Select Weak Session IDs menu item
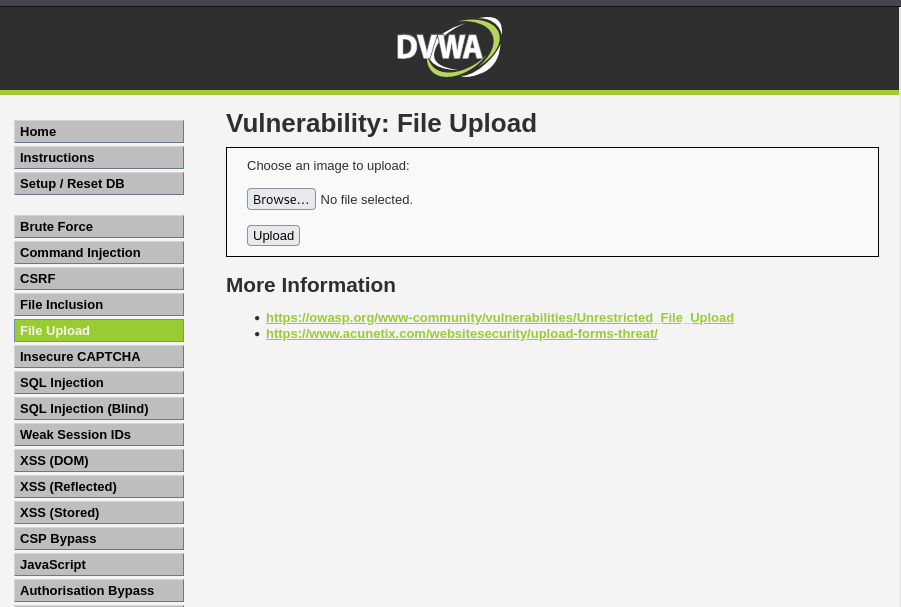 98,435
